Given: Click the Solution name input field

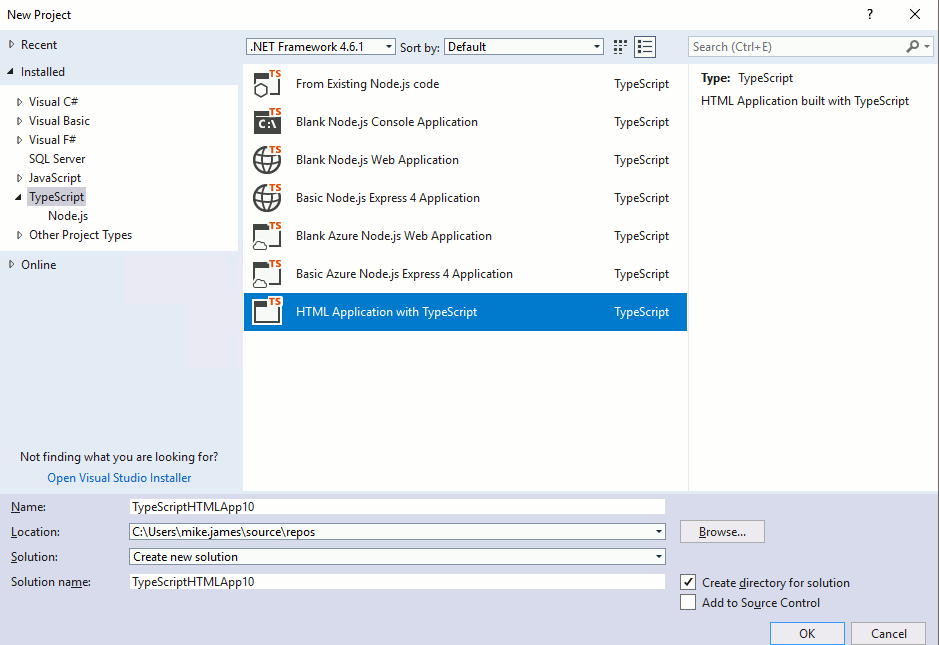Looking at the screenshot, I should [x=397, y=582].
